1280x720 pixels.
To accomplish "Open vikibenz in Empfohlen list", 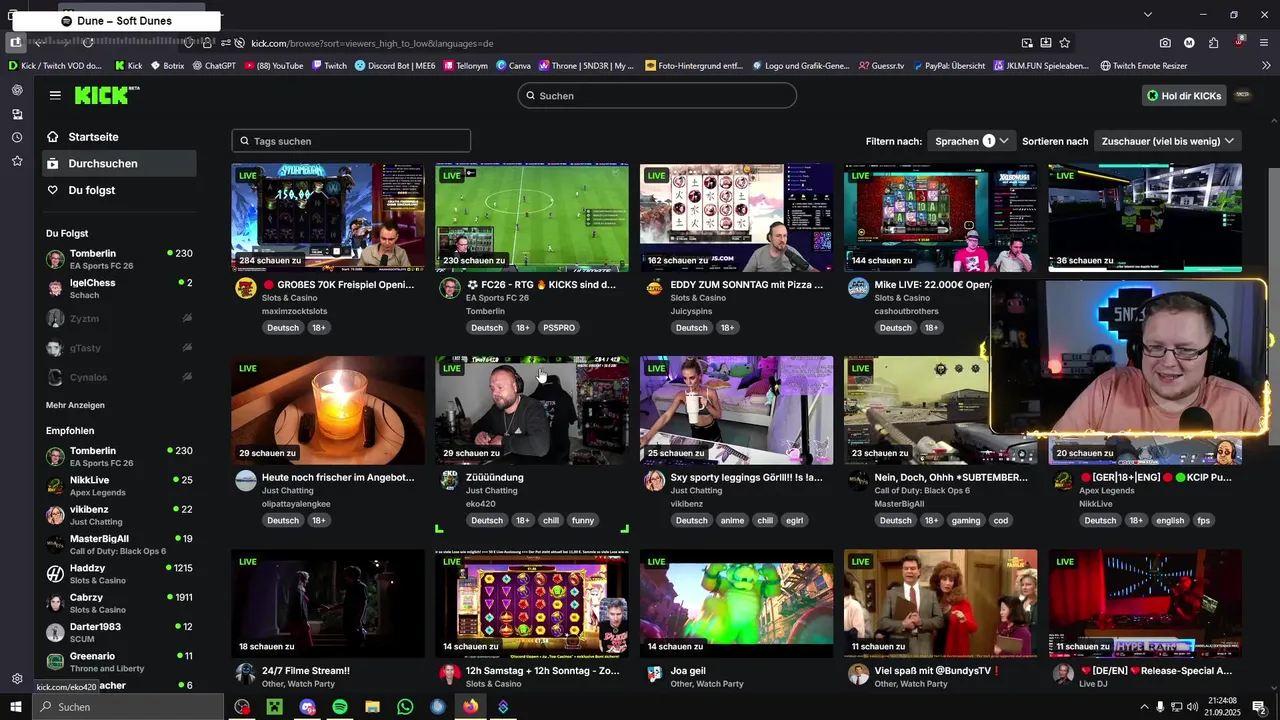I will [x=119, y=515].
